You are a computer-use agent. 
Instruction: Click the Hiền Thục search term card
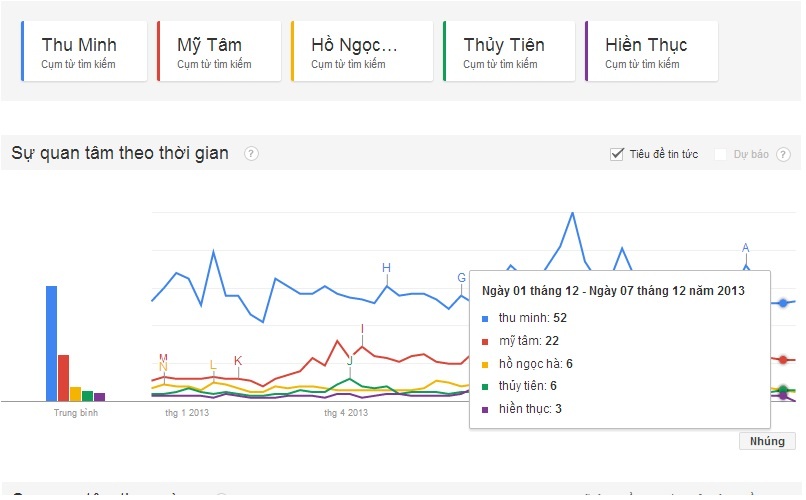(651, 52)
